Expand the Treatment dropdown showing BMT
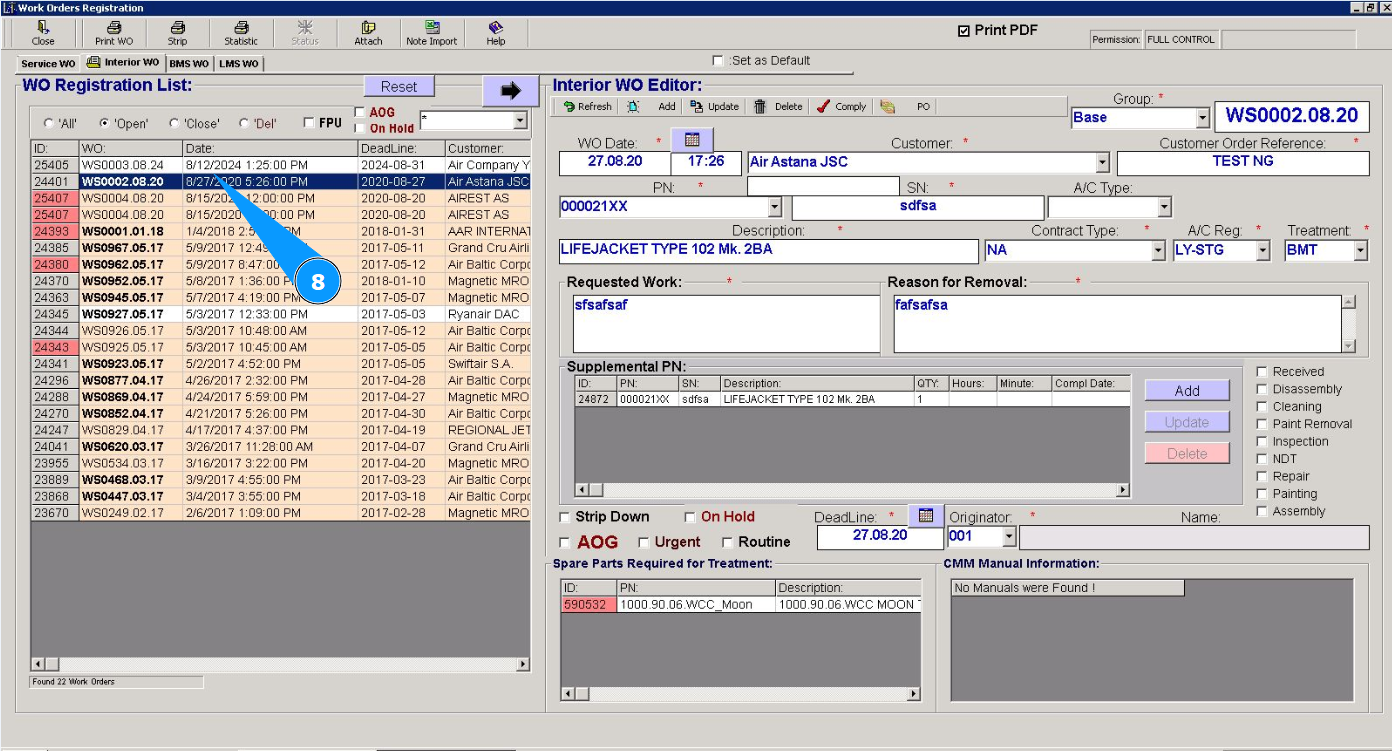This screenshot has height=751, width=1392. coord(1360,251)
